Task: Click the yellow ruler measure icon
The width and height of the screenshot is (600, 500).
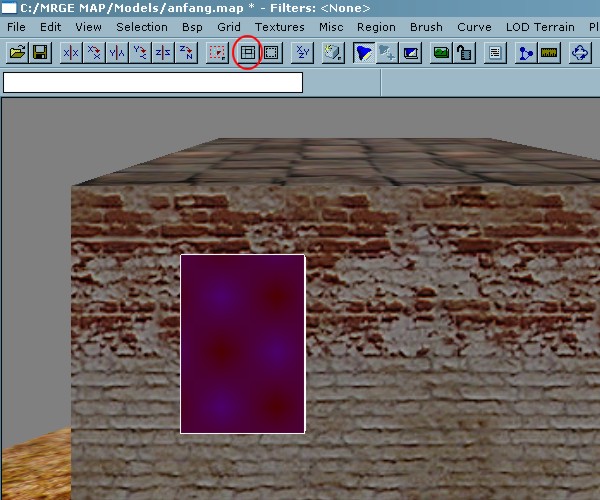Action: (x=549, y=52)
